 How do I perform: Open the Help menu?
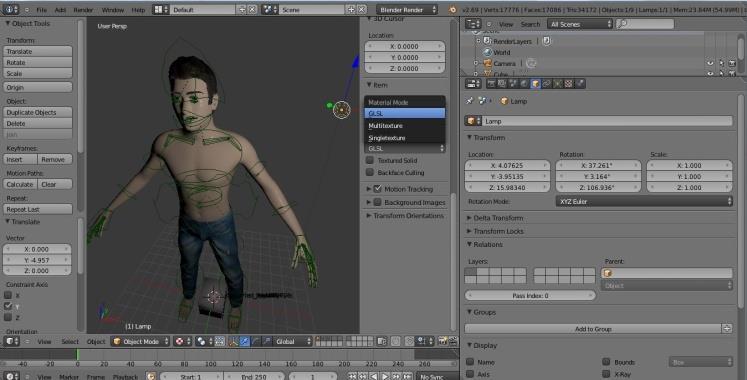[x=138, y=10]
